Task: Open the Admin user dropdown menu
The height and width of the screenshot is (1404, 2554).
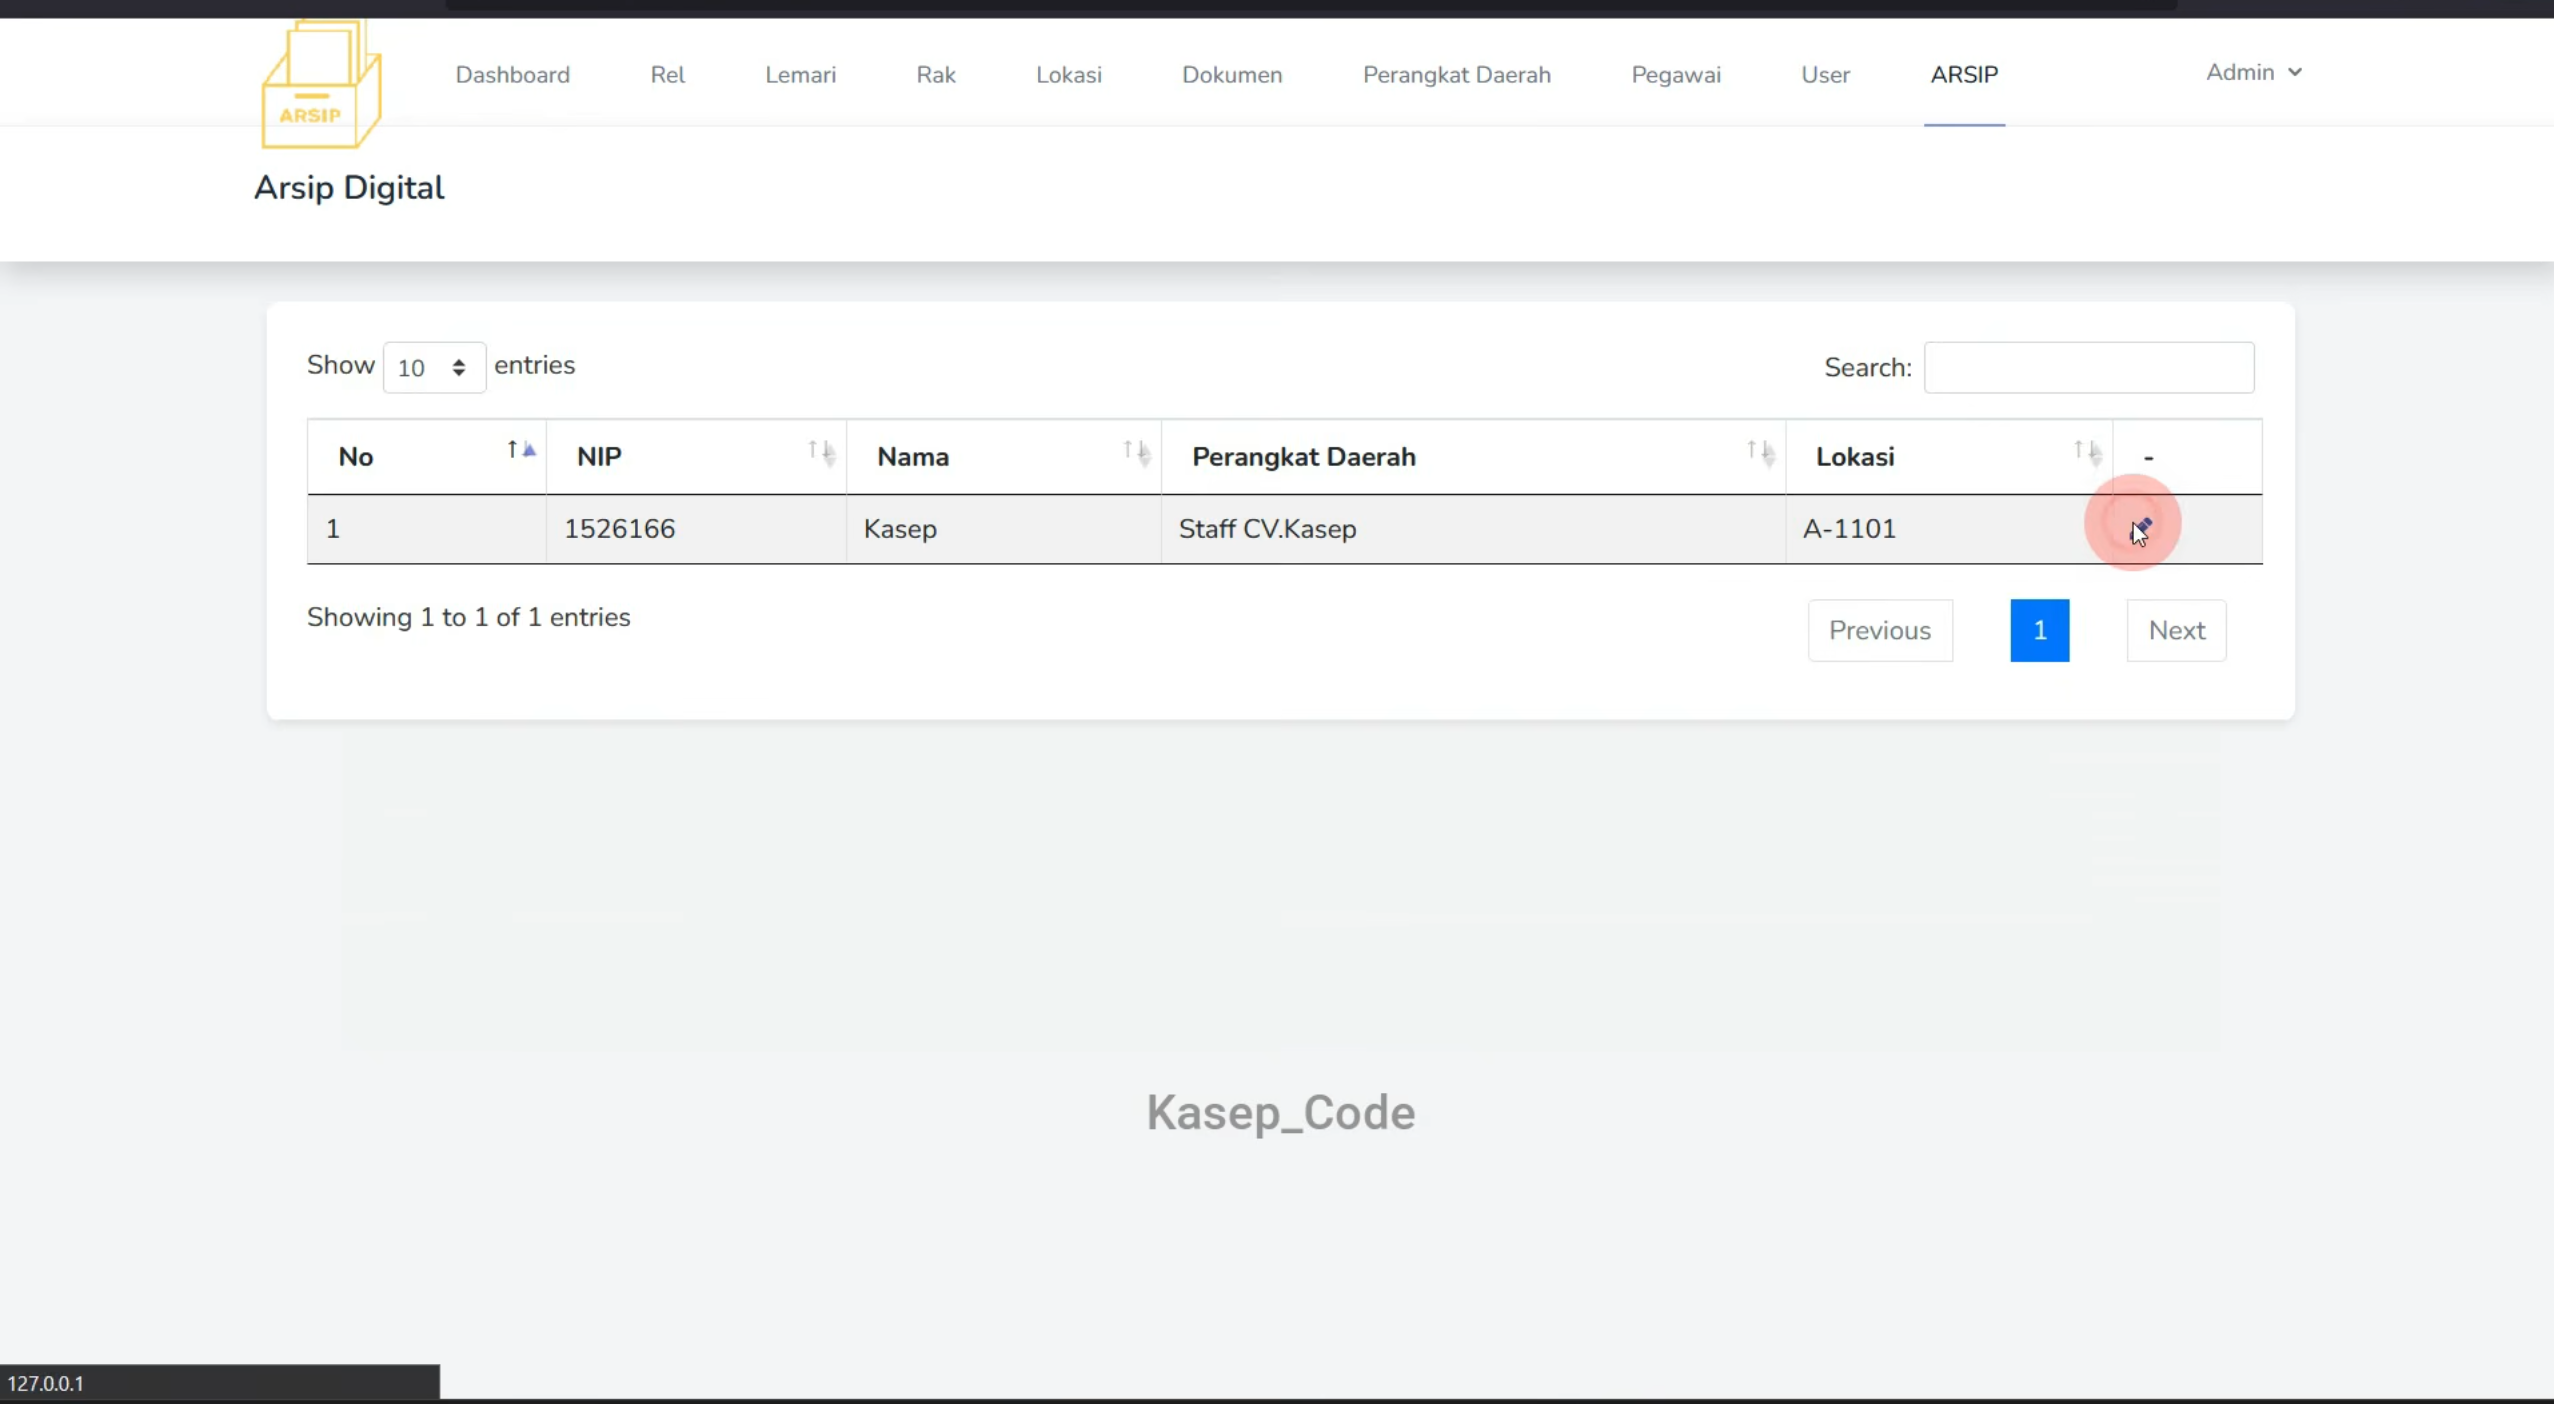Action: (x=2254, y=72)
